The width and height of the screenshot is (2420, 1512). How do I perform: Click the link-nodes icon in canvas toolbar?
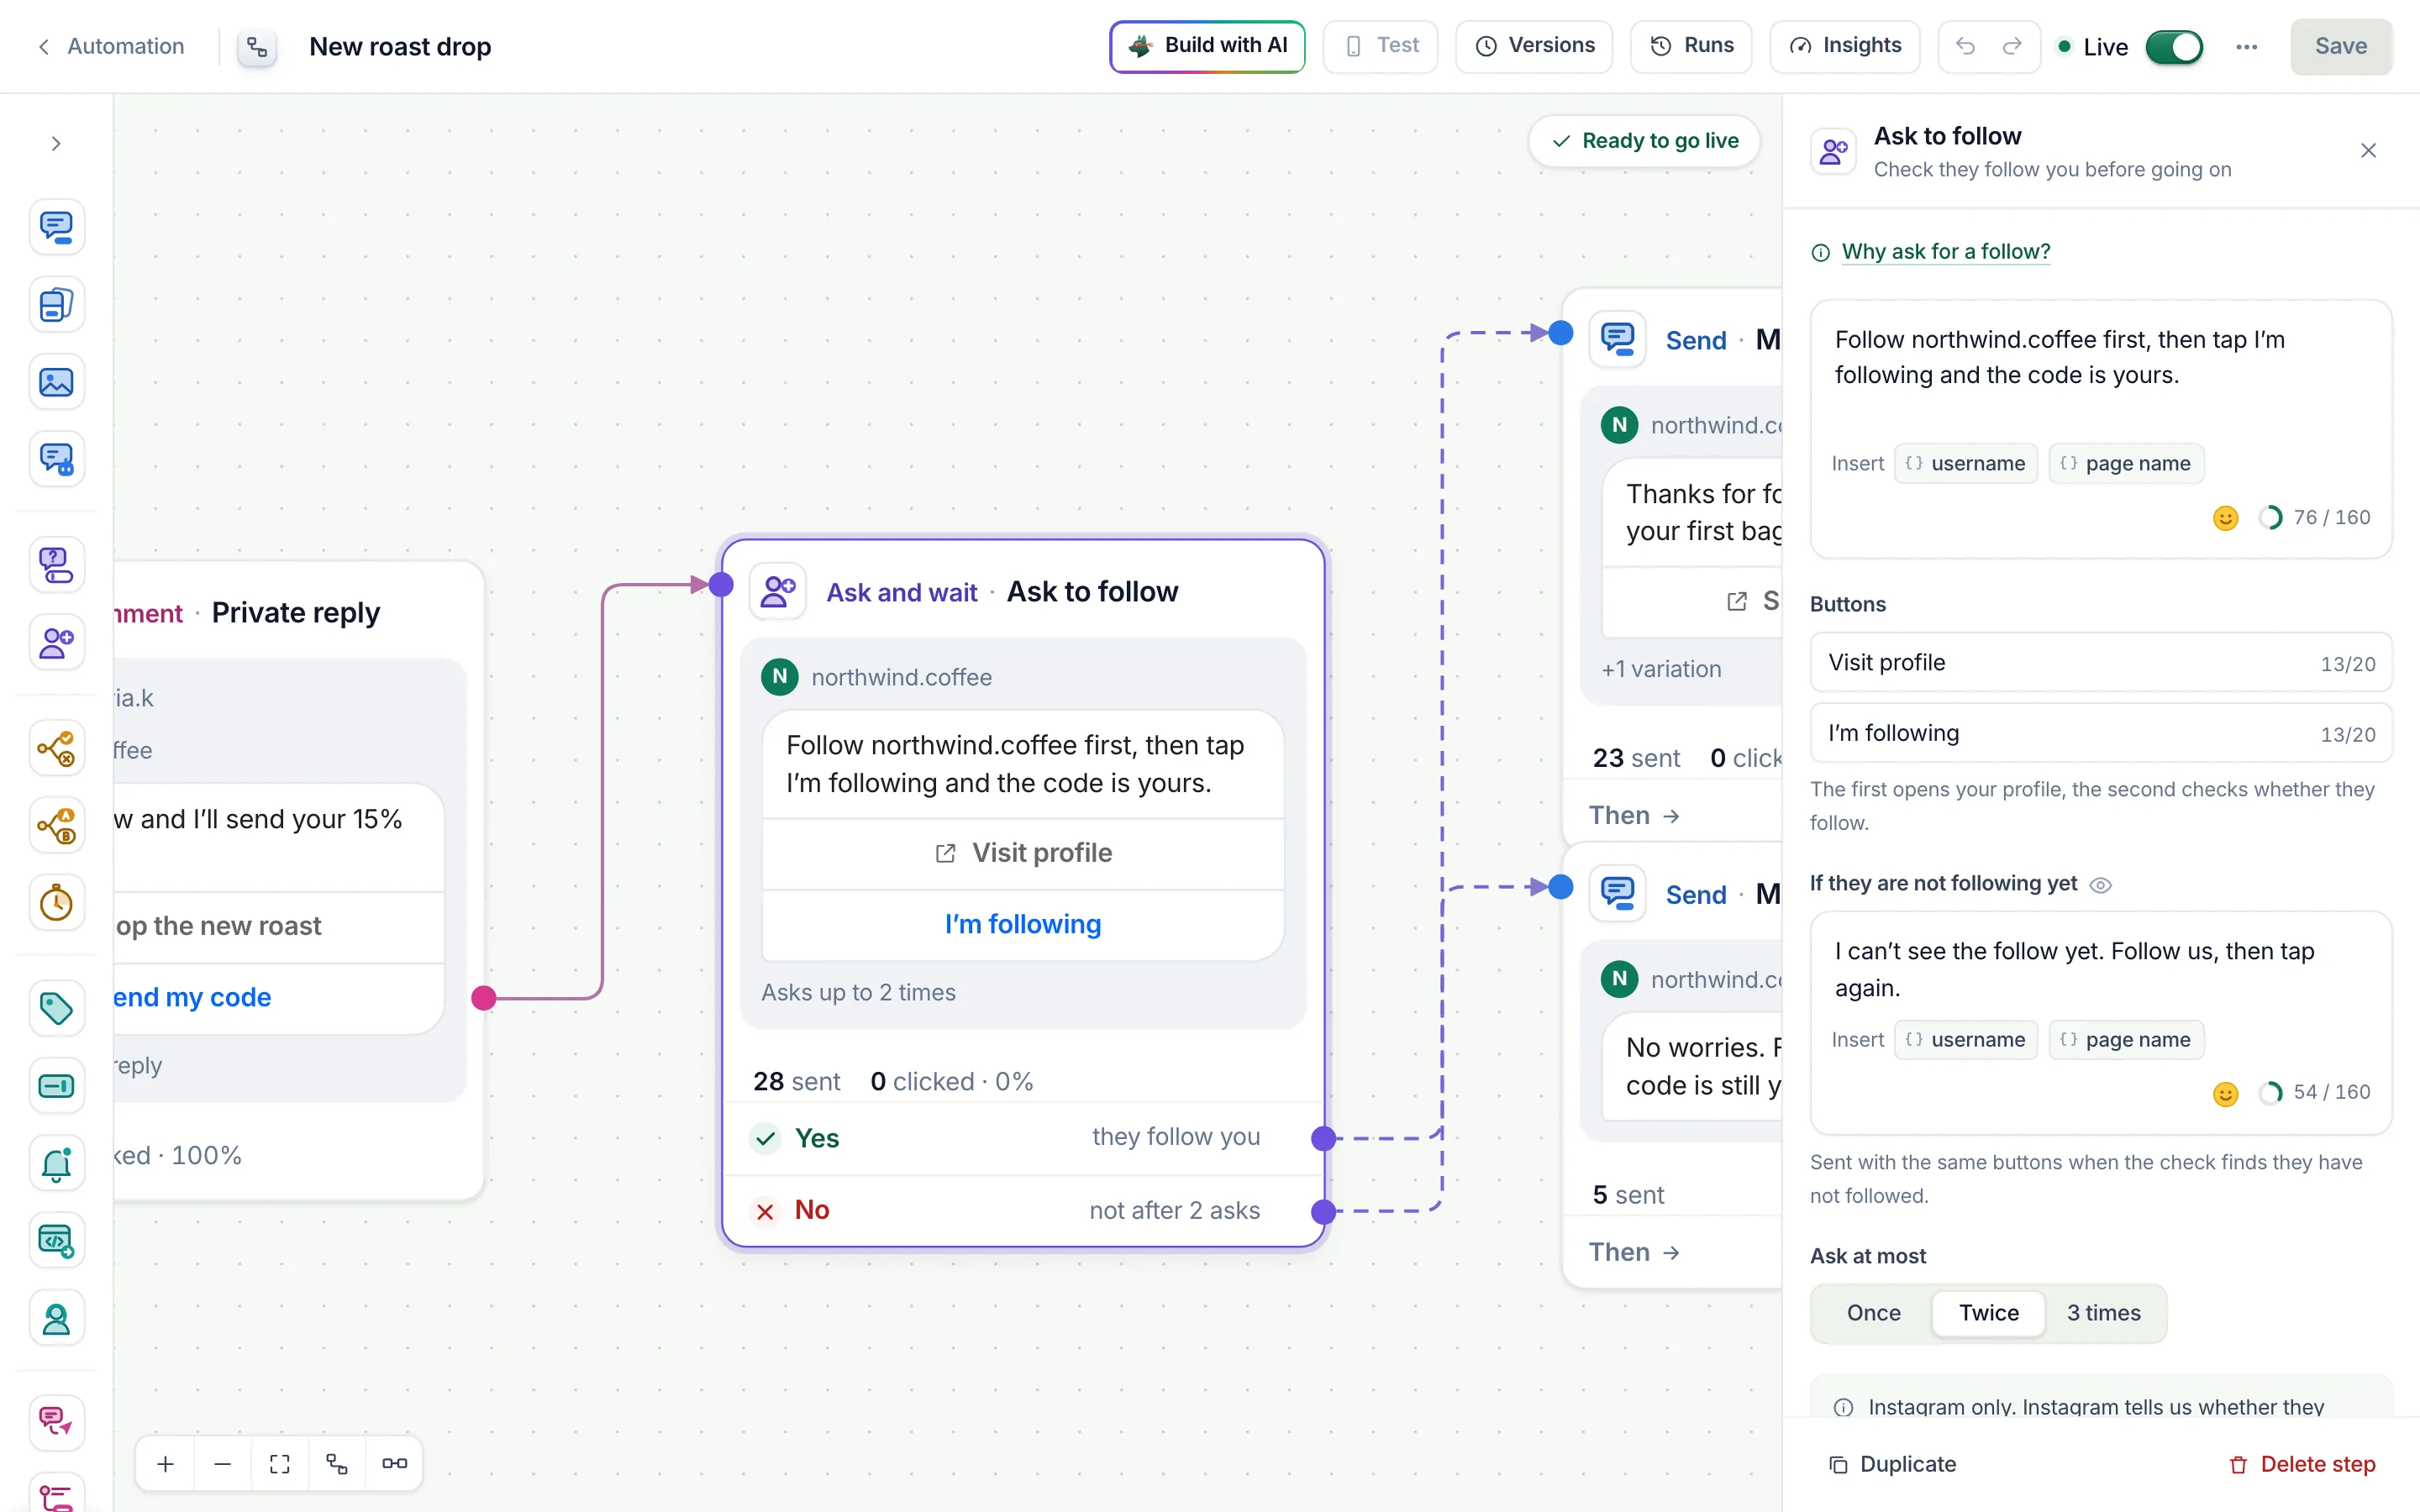click(394, 1464)
